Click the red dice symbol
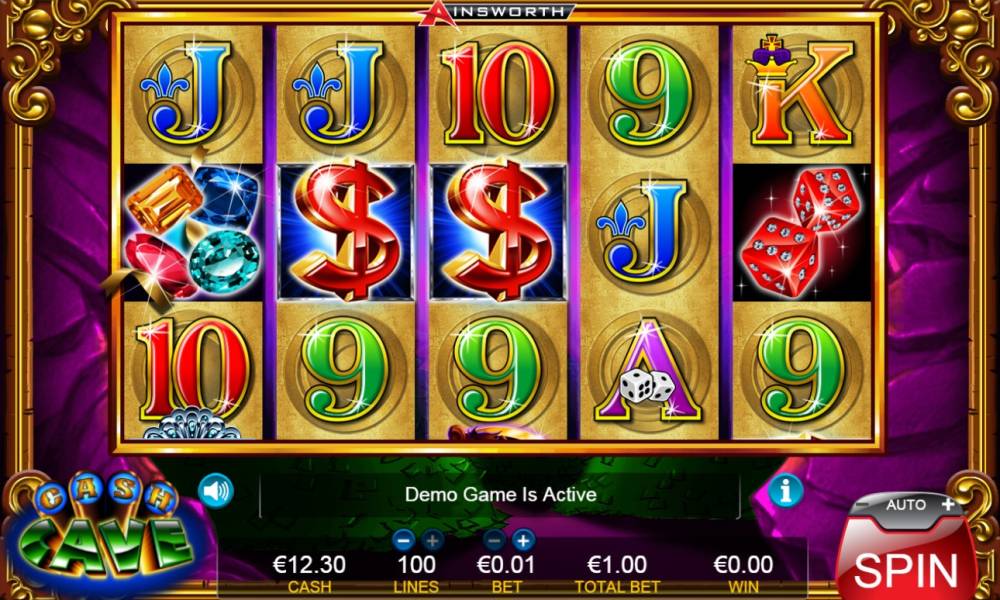Image resolution: width=1000 pixels, height=600 pixels. pos(801,232)
